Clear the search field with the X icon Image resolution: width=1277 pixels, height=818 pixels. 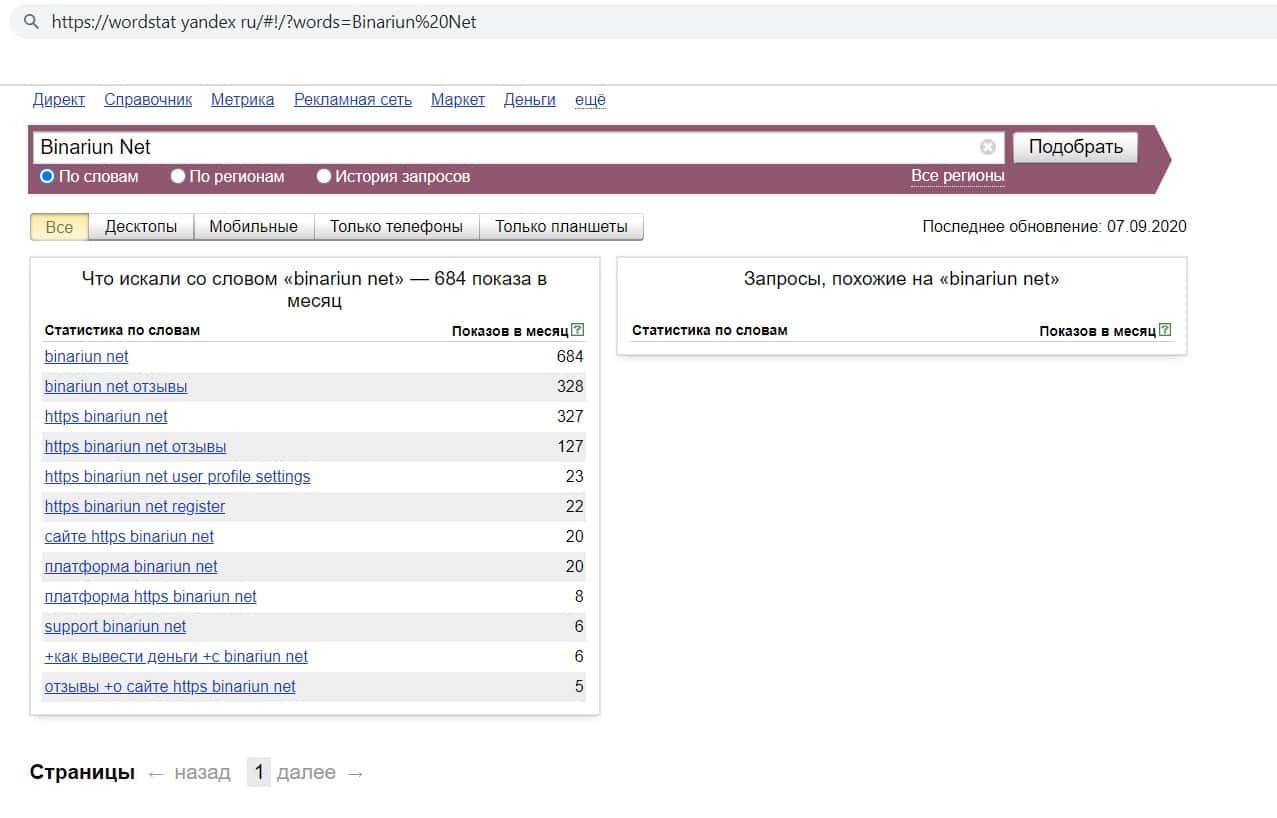click(x=988, y=147)
